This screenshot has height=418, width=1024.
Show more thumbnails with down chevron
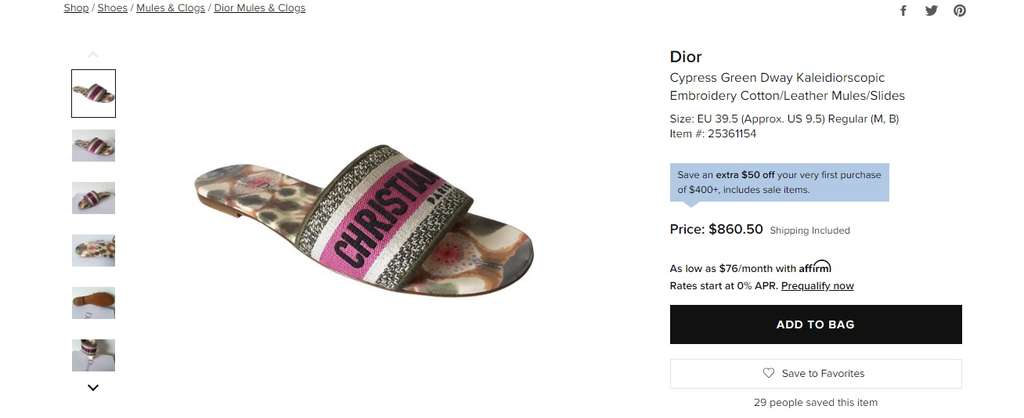(x=93, y=387)
